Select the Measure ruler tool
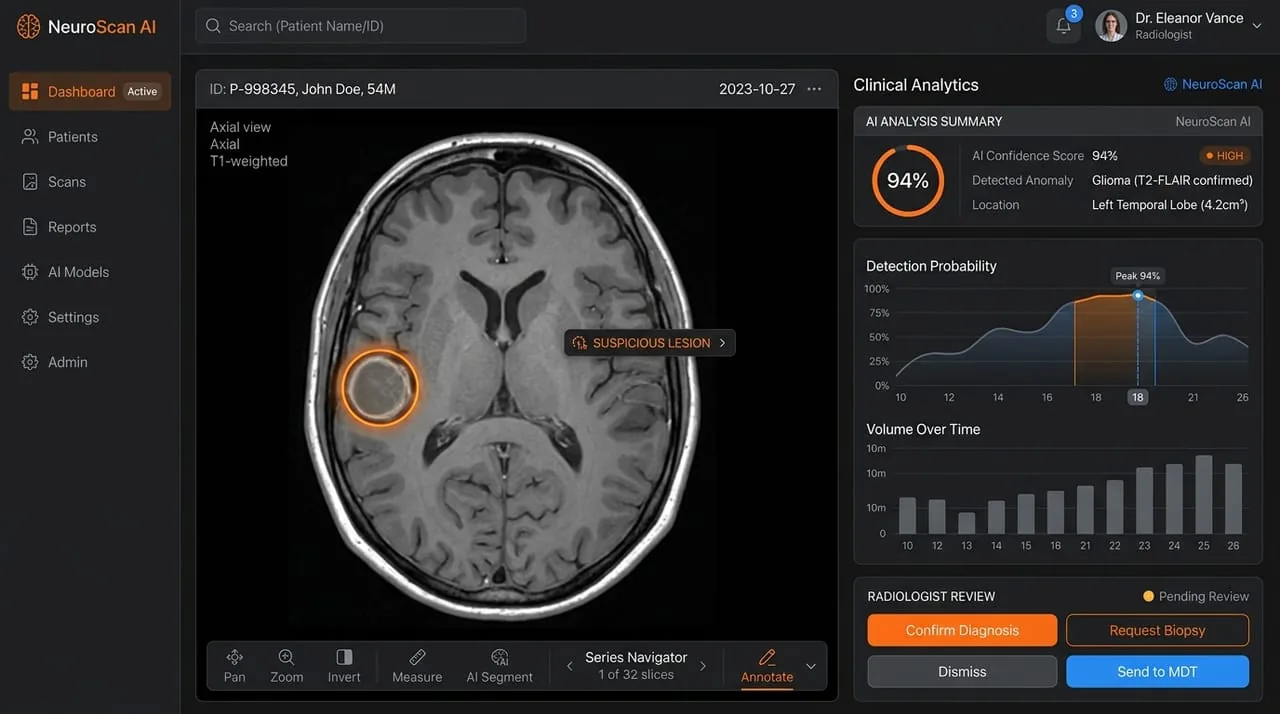The height and width of the screenshot is (714, 1280). 417,666
